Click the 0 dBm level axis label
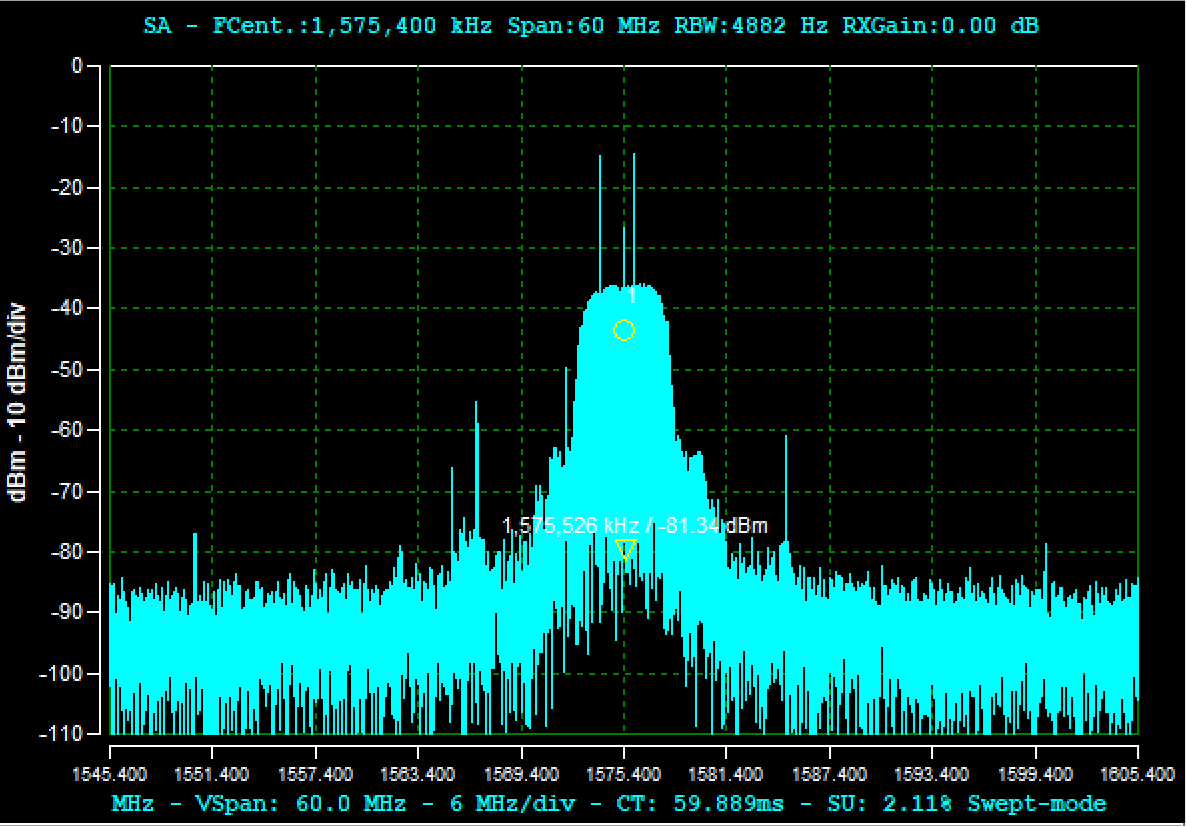The height and width of the screenshot is (827, 1187). point(76,66)
